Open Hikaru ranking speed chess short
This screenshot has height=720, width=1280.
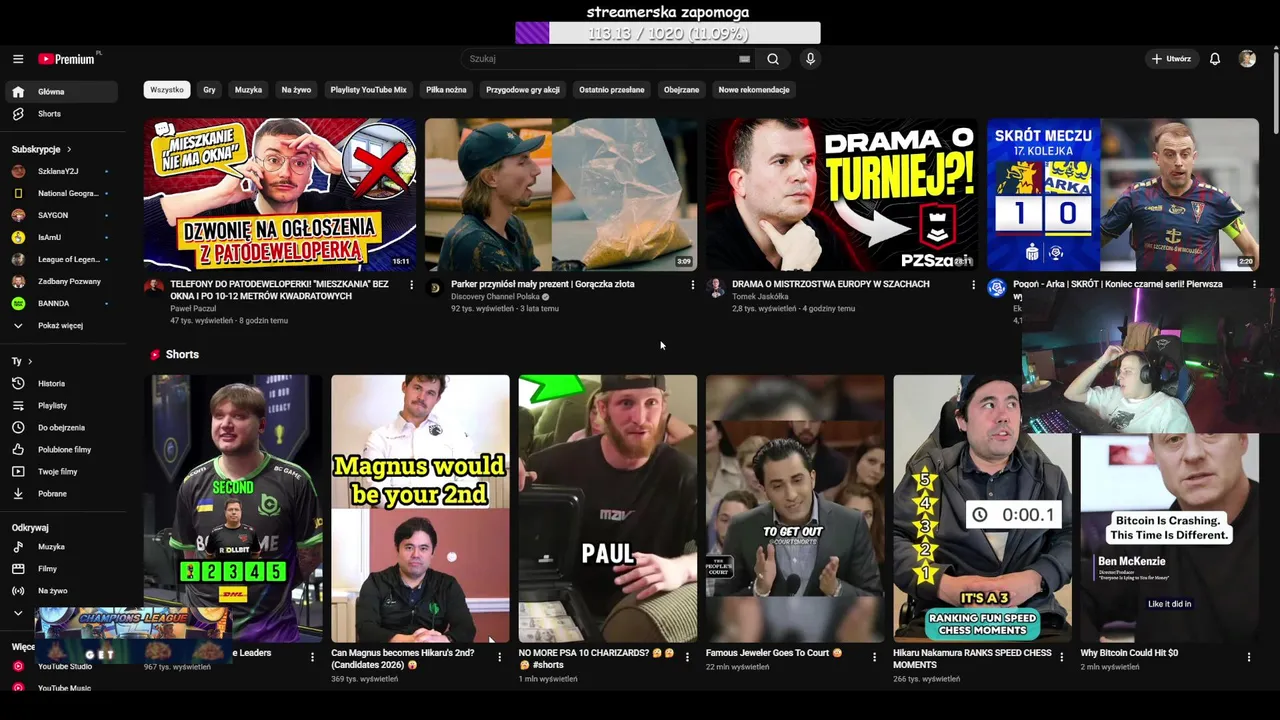click(982, 508)
